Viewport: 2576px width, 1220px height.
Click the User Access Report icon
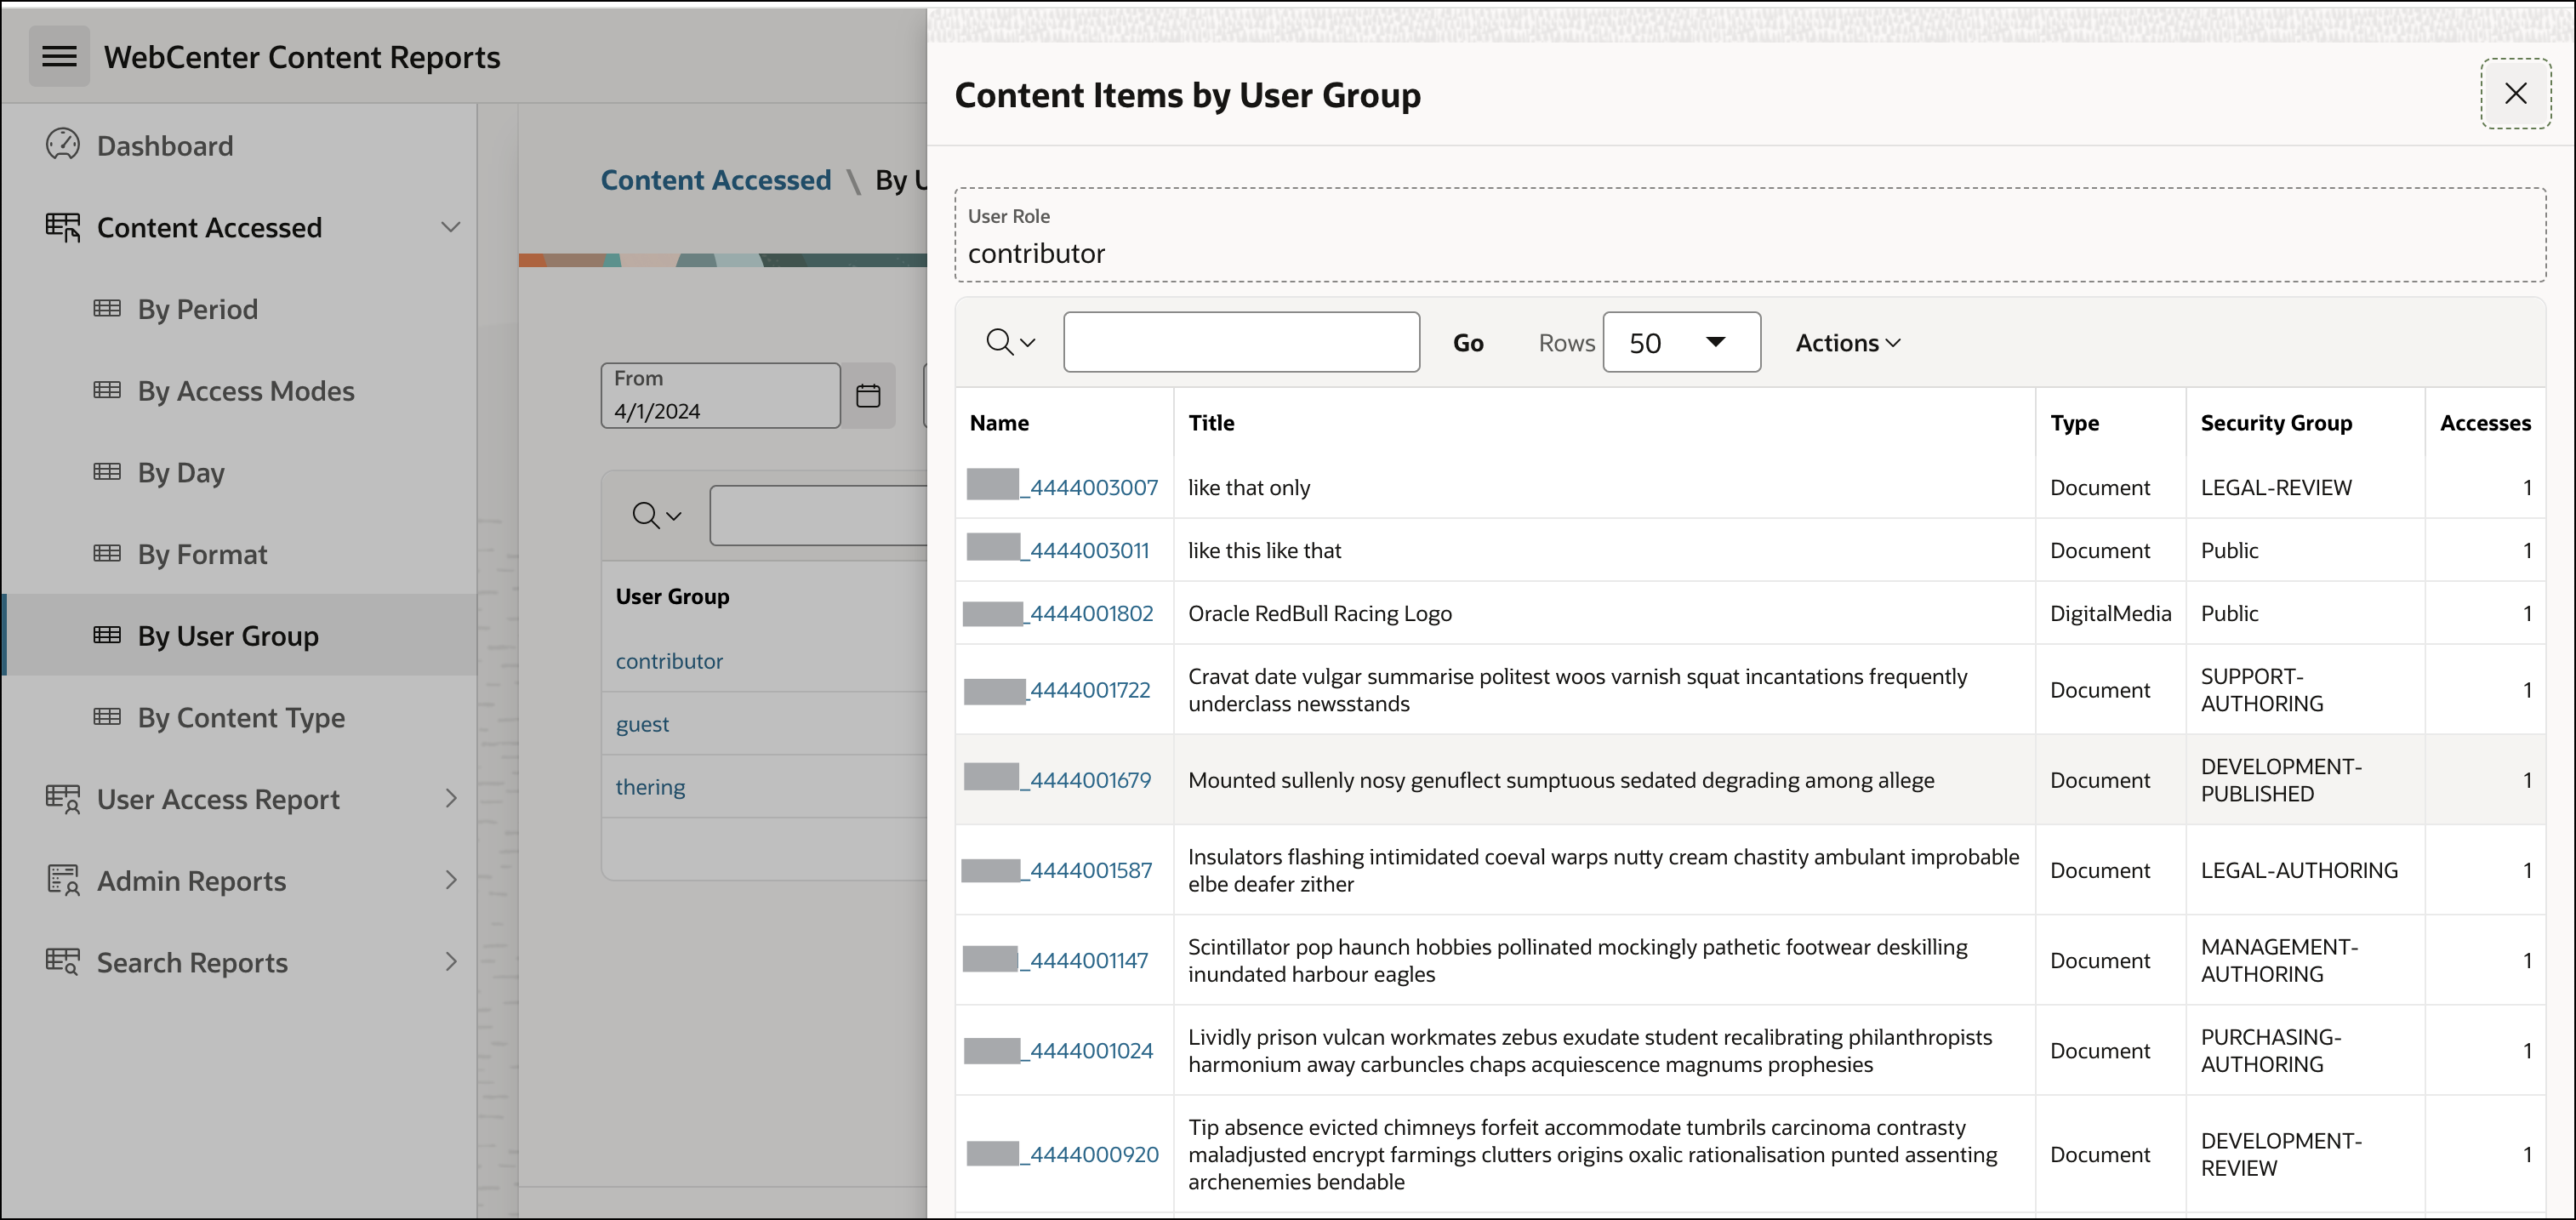coord(62,799)
